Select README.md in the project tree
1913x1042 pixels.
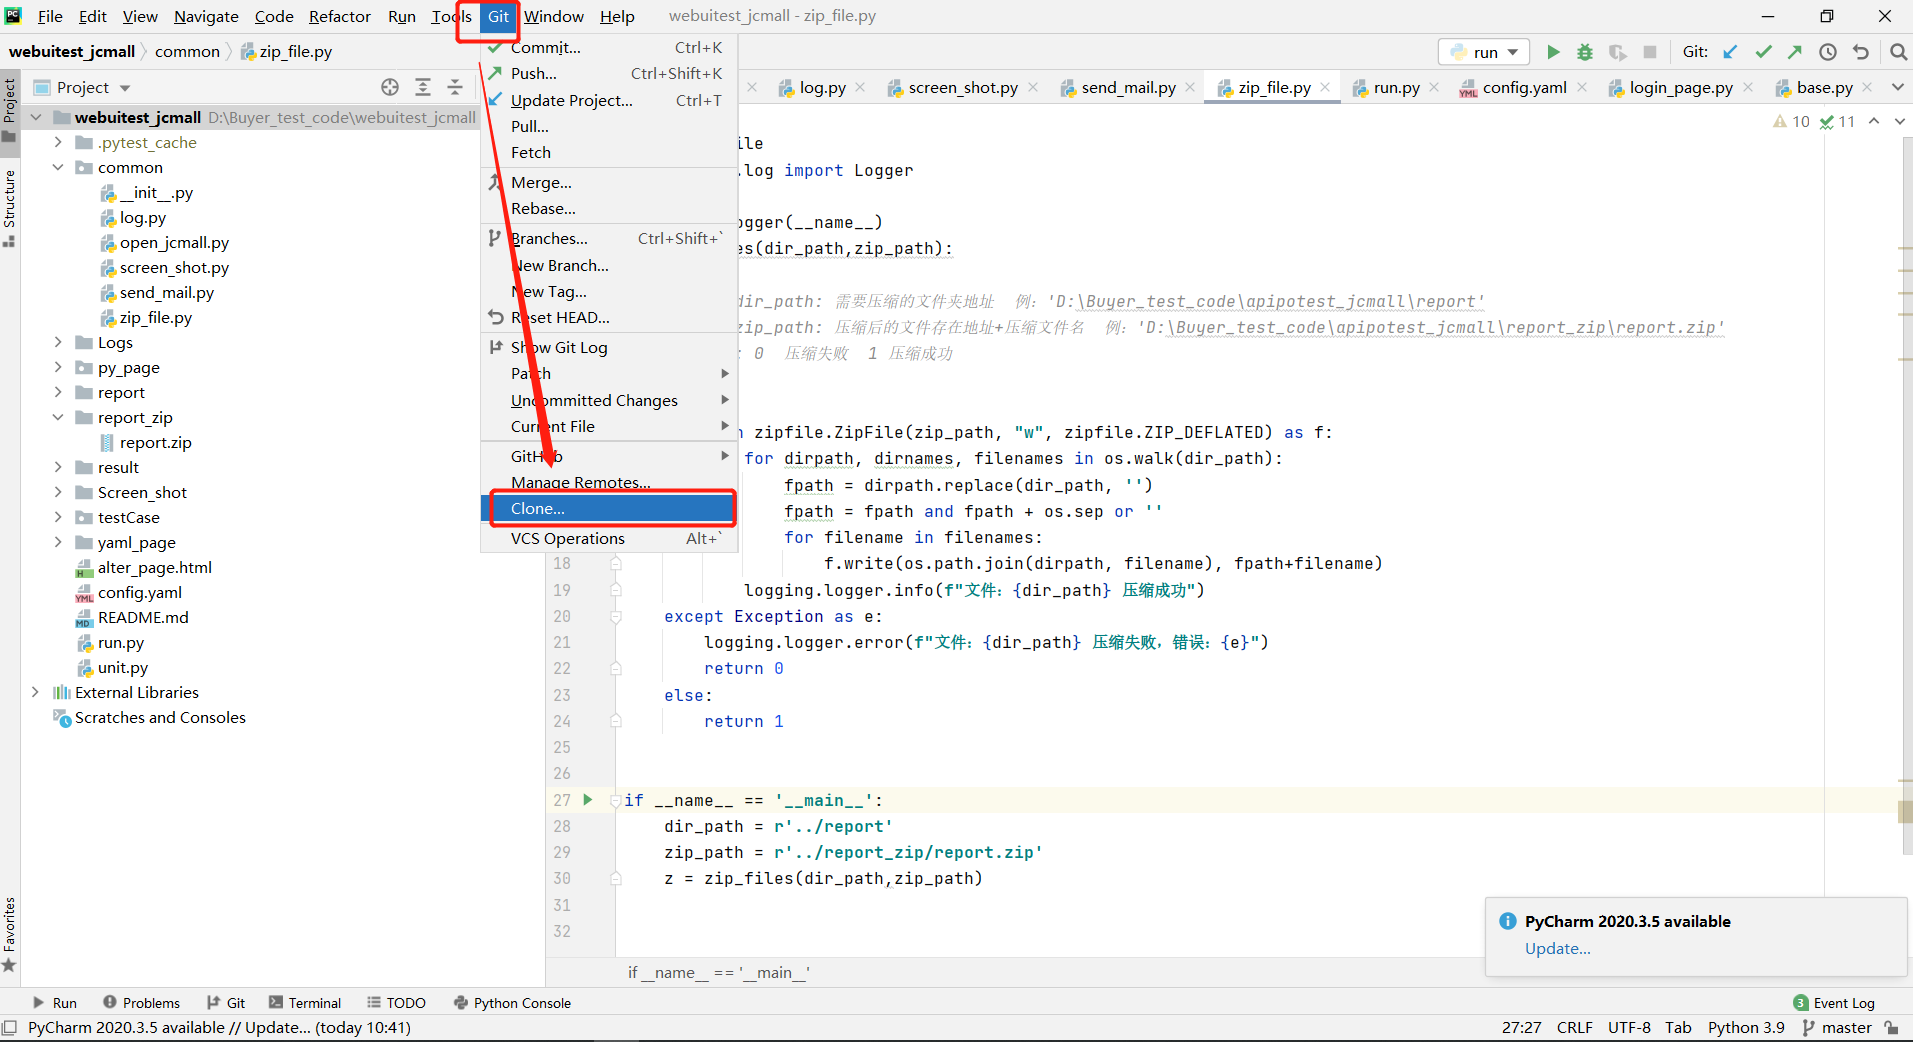[143, 617]
